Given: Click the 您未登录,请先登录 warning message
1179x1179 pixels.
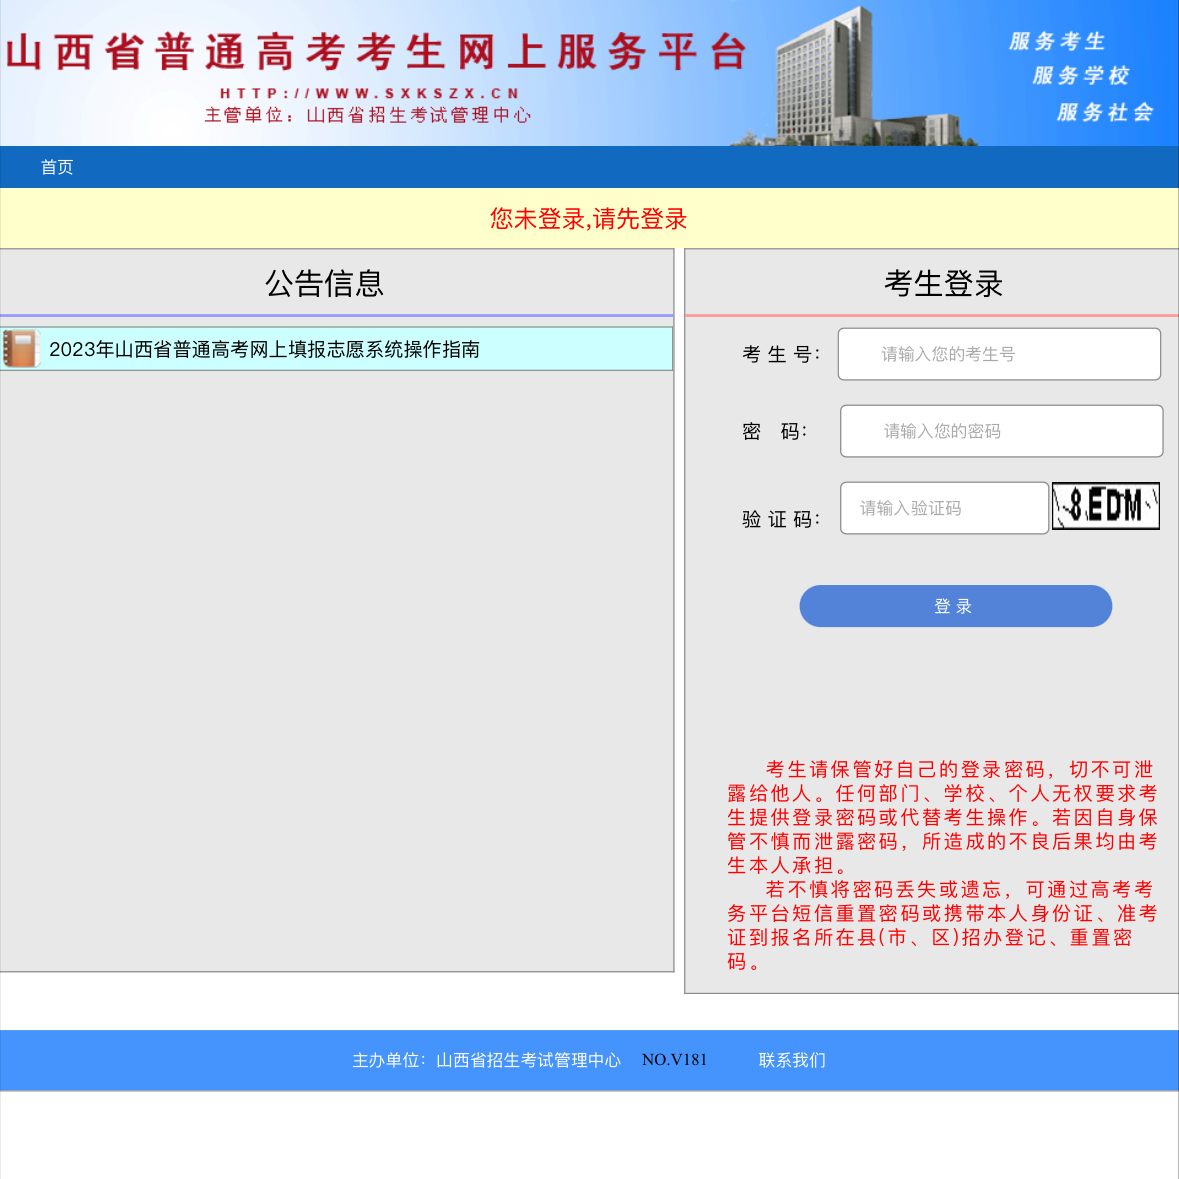Looking at the screenshot, I should (x=588, y=219).
